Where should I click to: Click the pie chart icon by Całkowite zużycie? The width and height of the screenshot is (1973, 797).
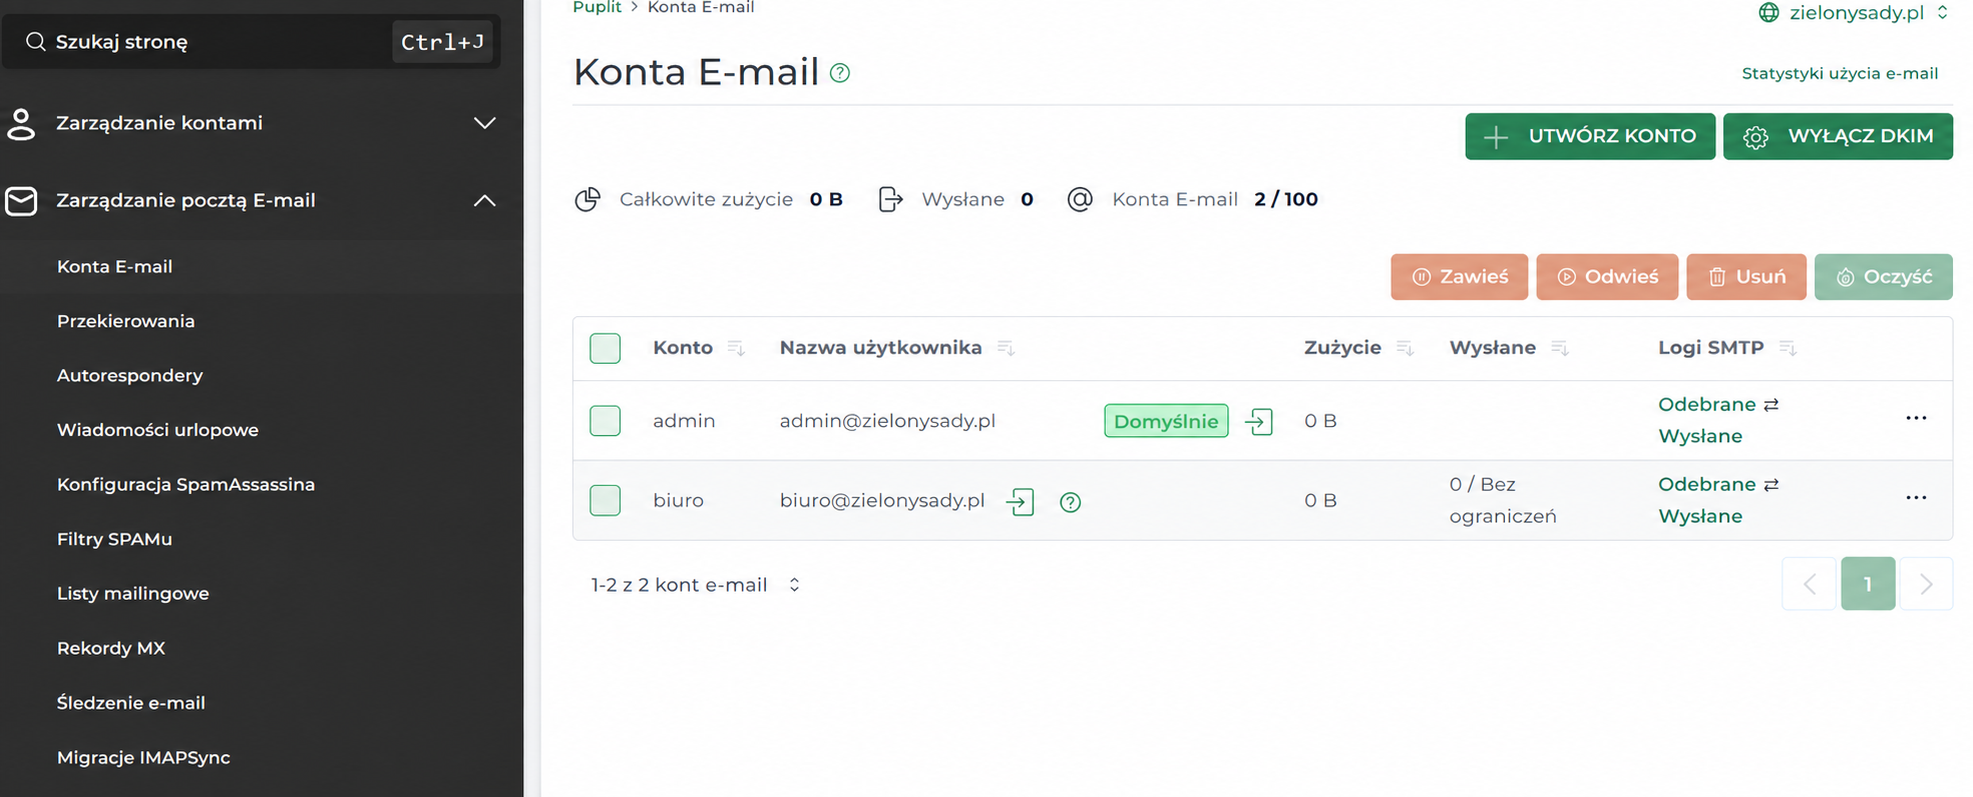coord(588,199)
